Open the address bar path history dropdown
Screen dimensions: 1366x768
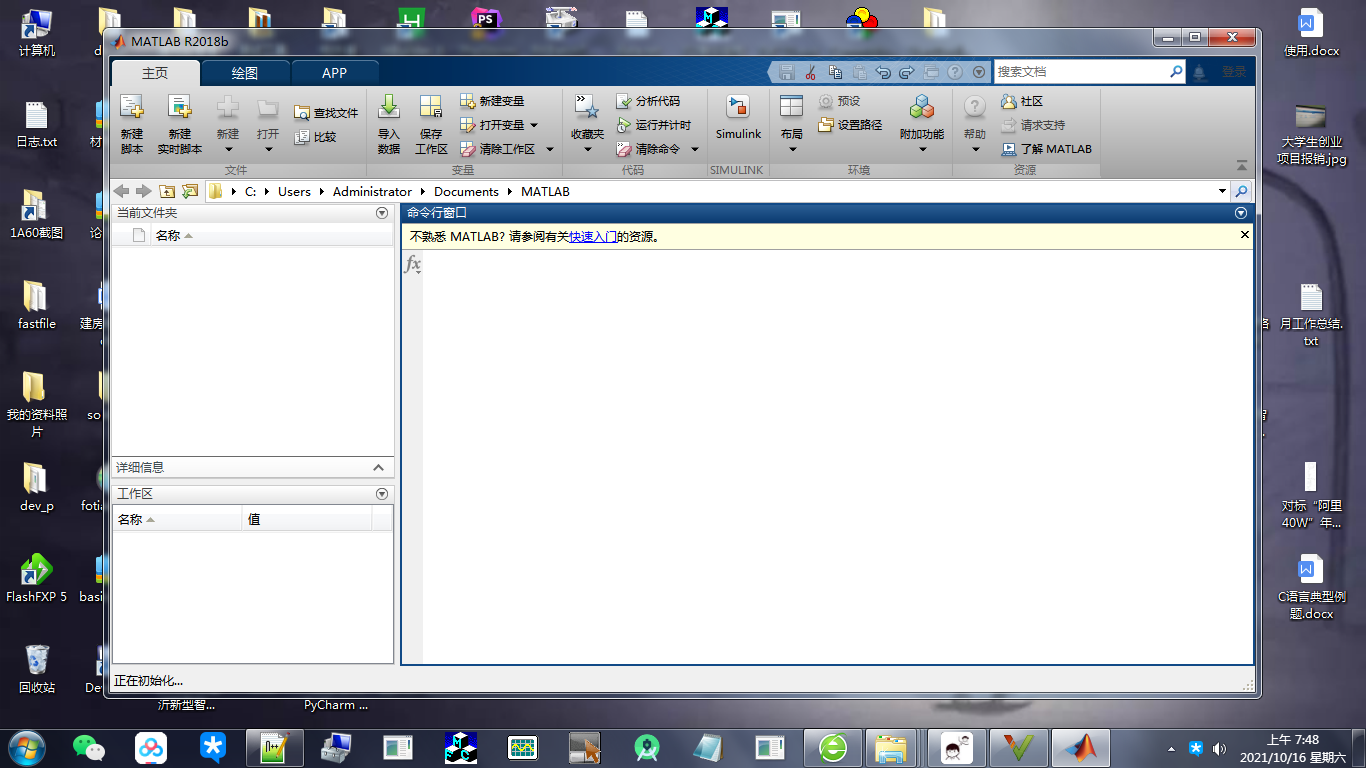[1222, 191]
